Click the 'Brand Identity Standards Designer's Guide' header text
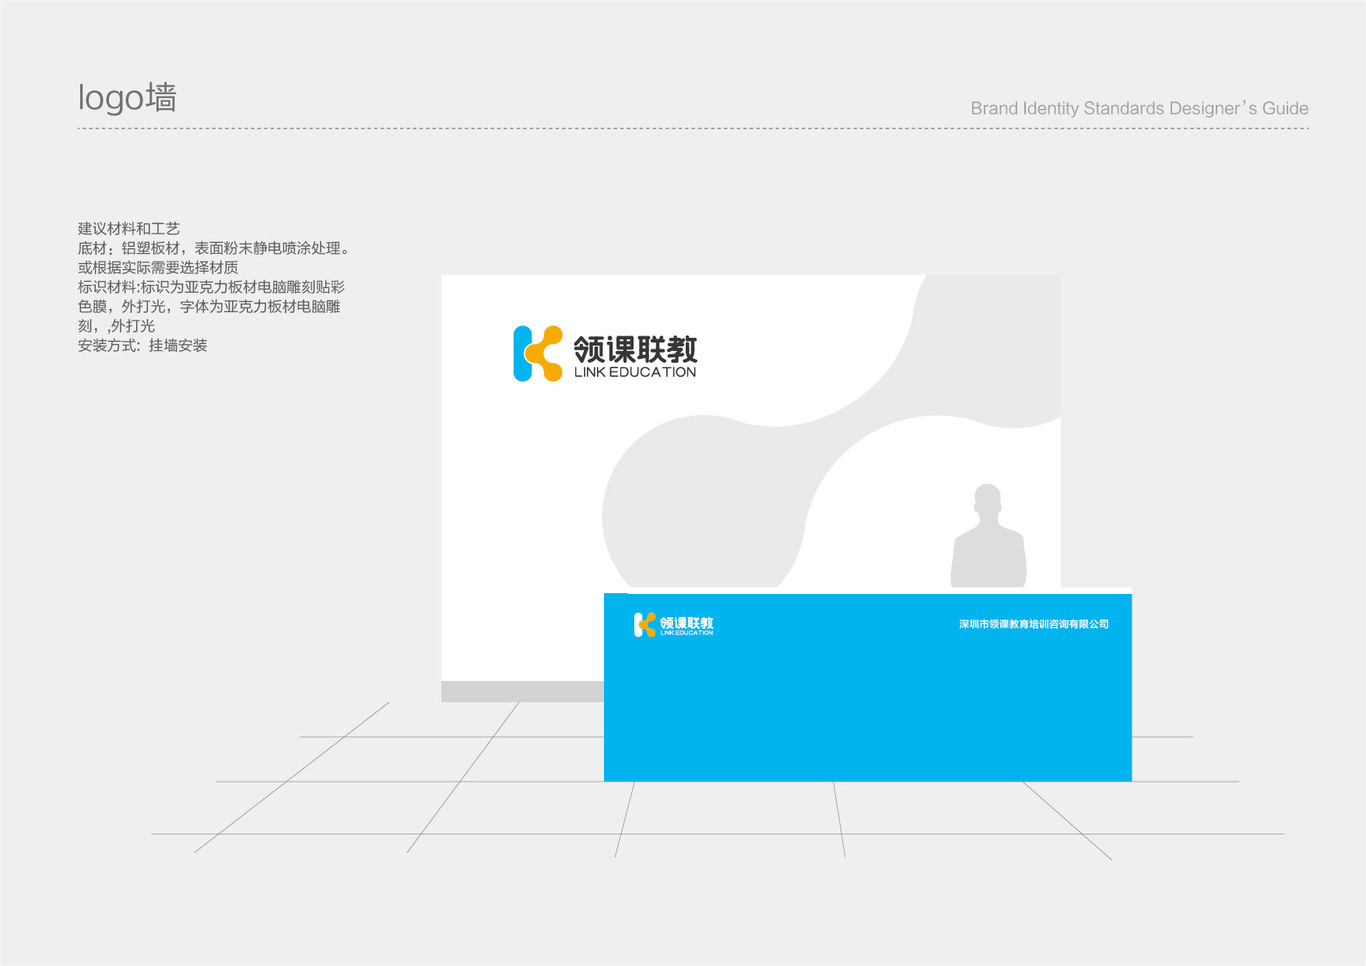Screen dimensions: 1366x966 coord(1139,108)
